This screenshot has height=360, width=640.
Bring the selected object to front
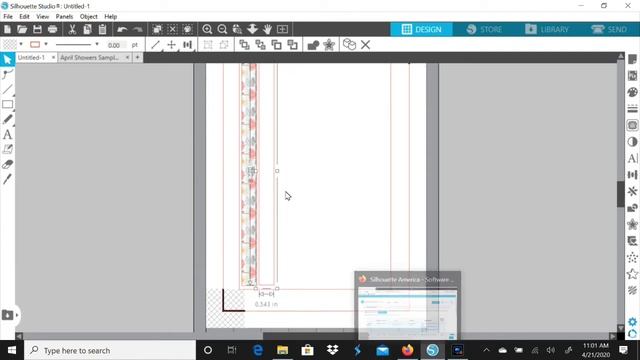tap(244, 45)
